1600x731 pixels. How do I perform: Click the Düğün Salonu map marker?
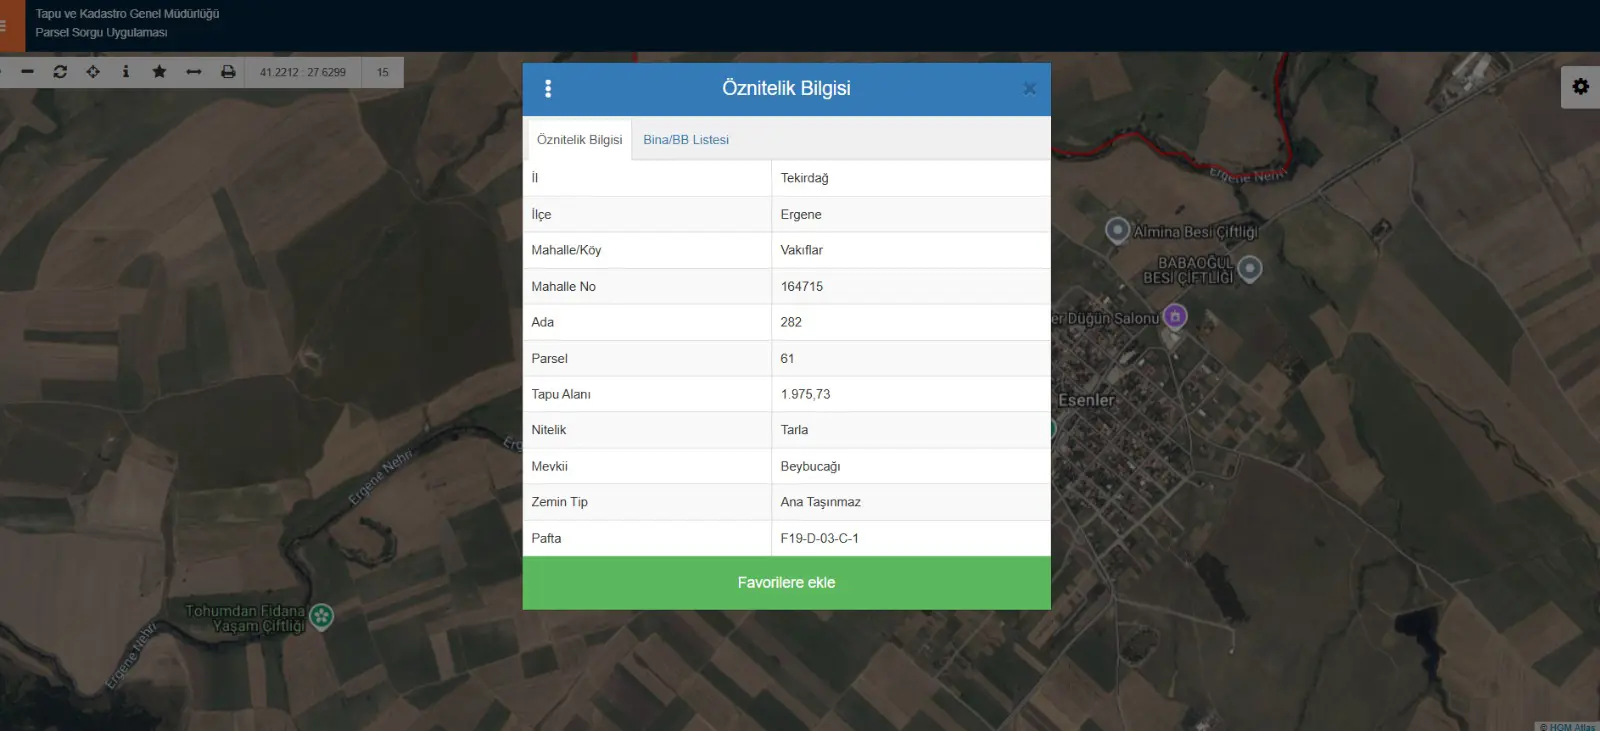click(1176, 316)
